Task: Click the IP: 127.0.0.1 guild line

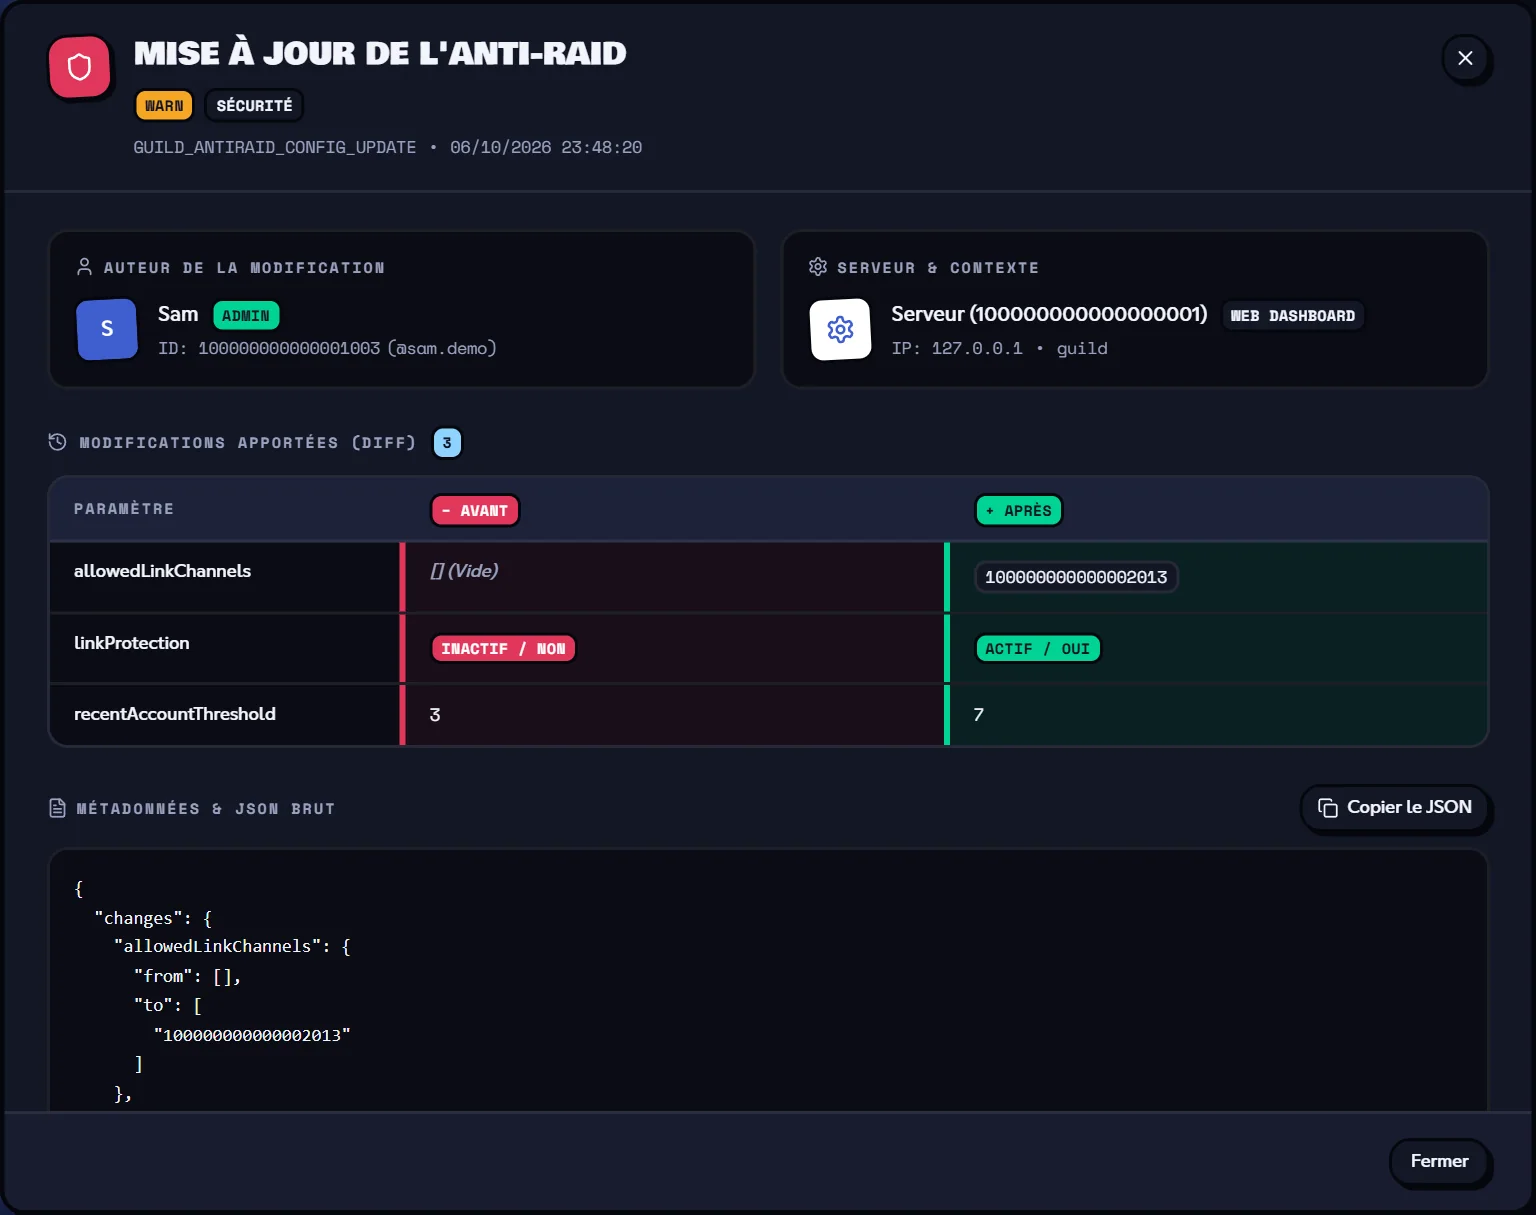Action: [1000, 348]
